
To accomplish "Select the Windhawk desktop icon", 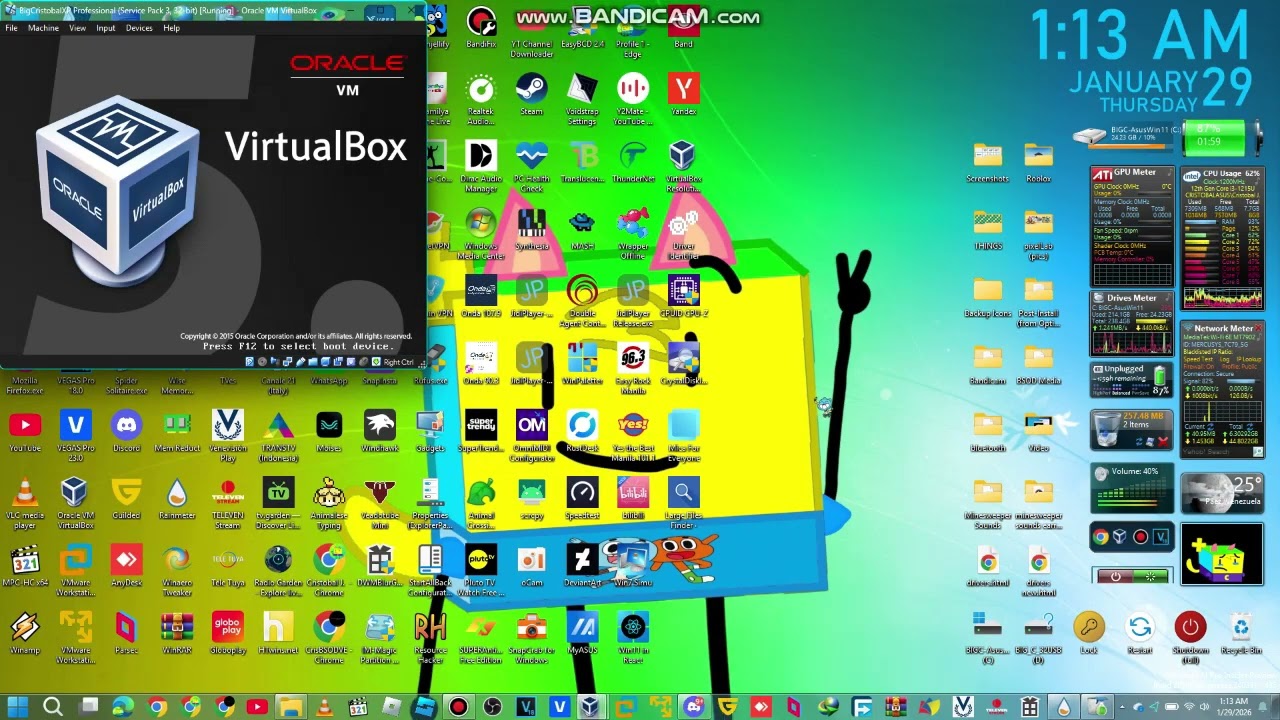I will (x=380, y=431).
